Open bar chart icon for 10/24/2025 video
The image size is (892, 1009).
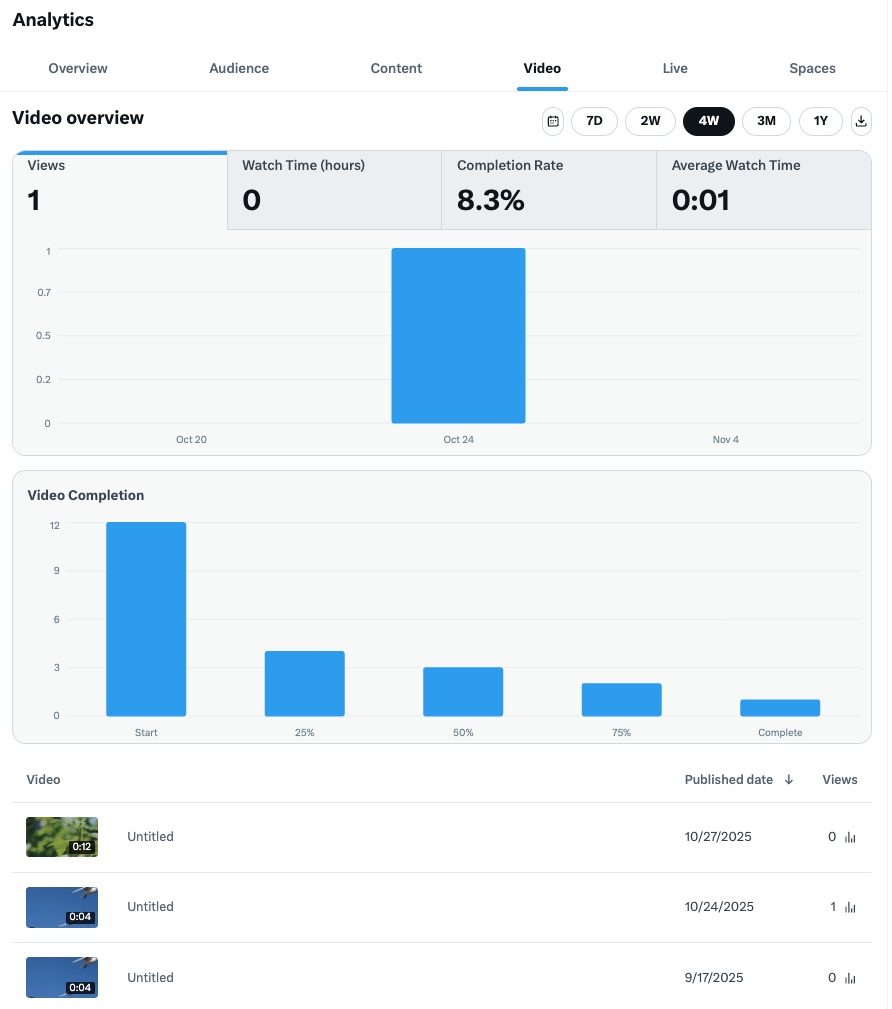851,907
